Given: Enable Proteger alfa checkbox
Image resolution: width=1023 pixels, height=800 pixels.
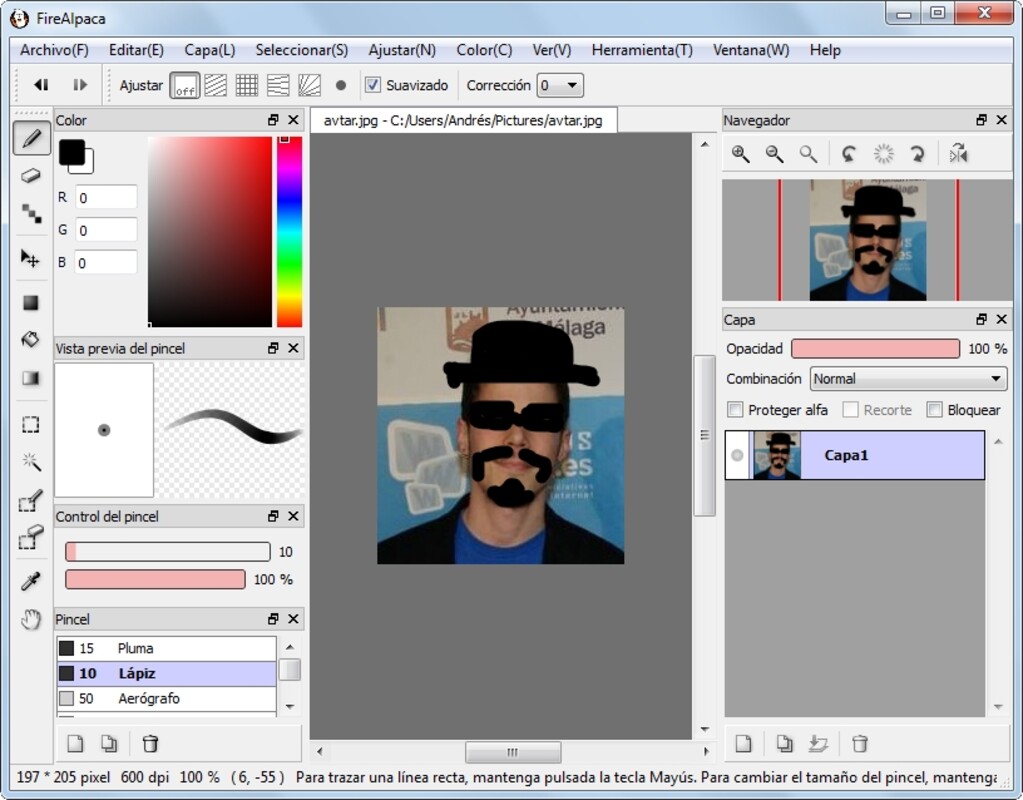Looking at the screenshot, I should tap(736, 410).
